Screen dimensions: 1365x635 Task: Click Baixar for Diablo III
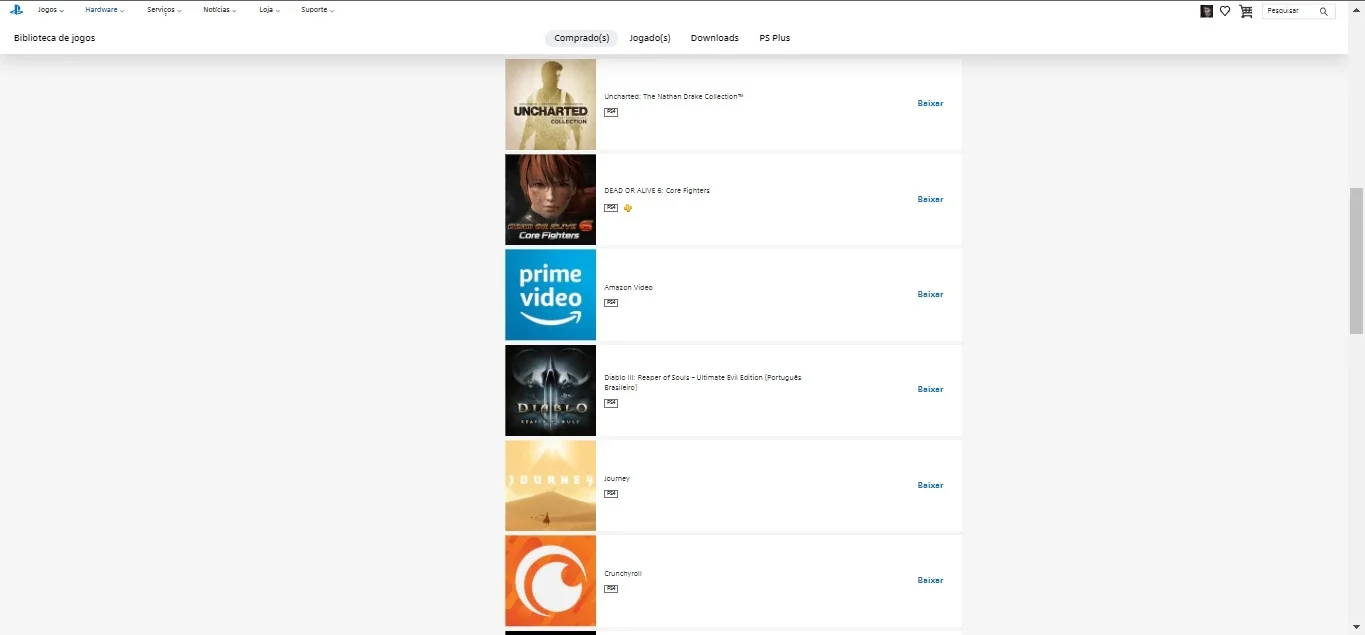(930, 390)
